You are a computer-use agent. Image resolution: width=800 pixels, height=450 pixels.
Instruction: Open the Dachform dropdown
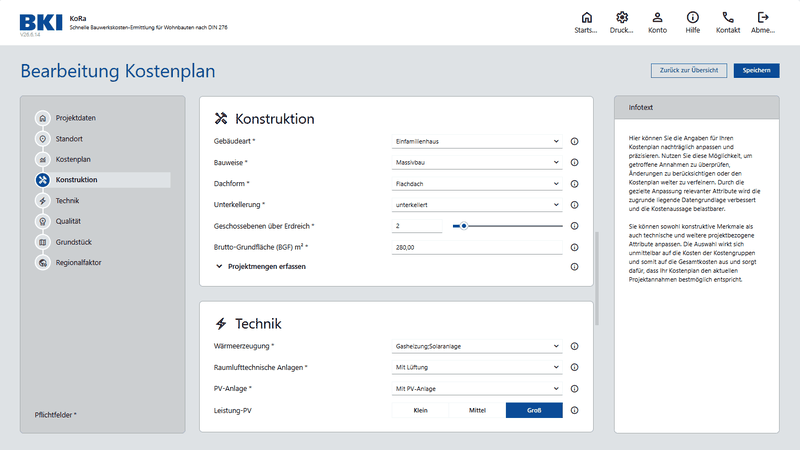[477, 184]
